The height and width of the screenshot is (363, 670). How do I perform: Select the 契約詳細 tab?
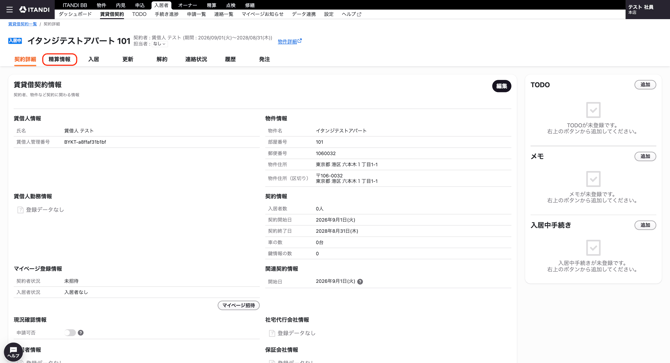tap(25, 59)
